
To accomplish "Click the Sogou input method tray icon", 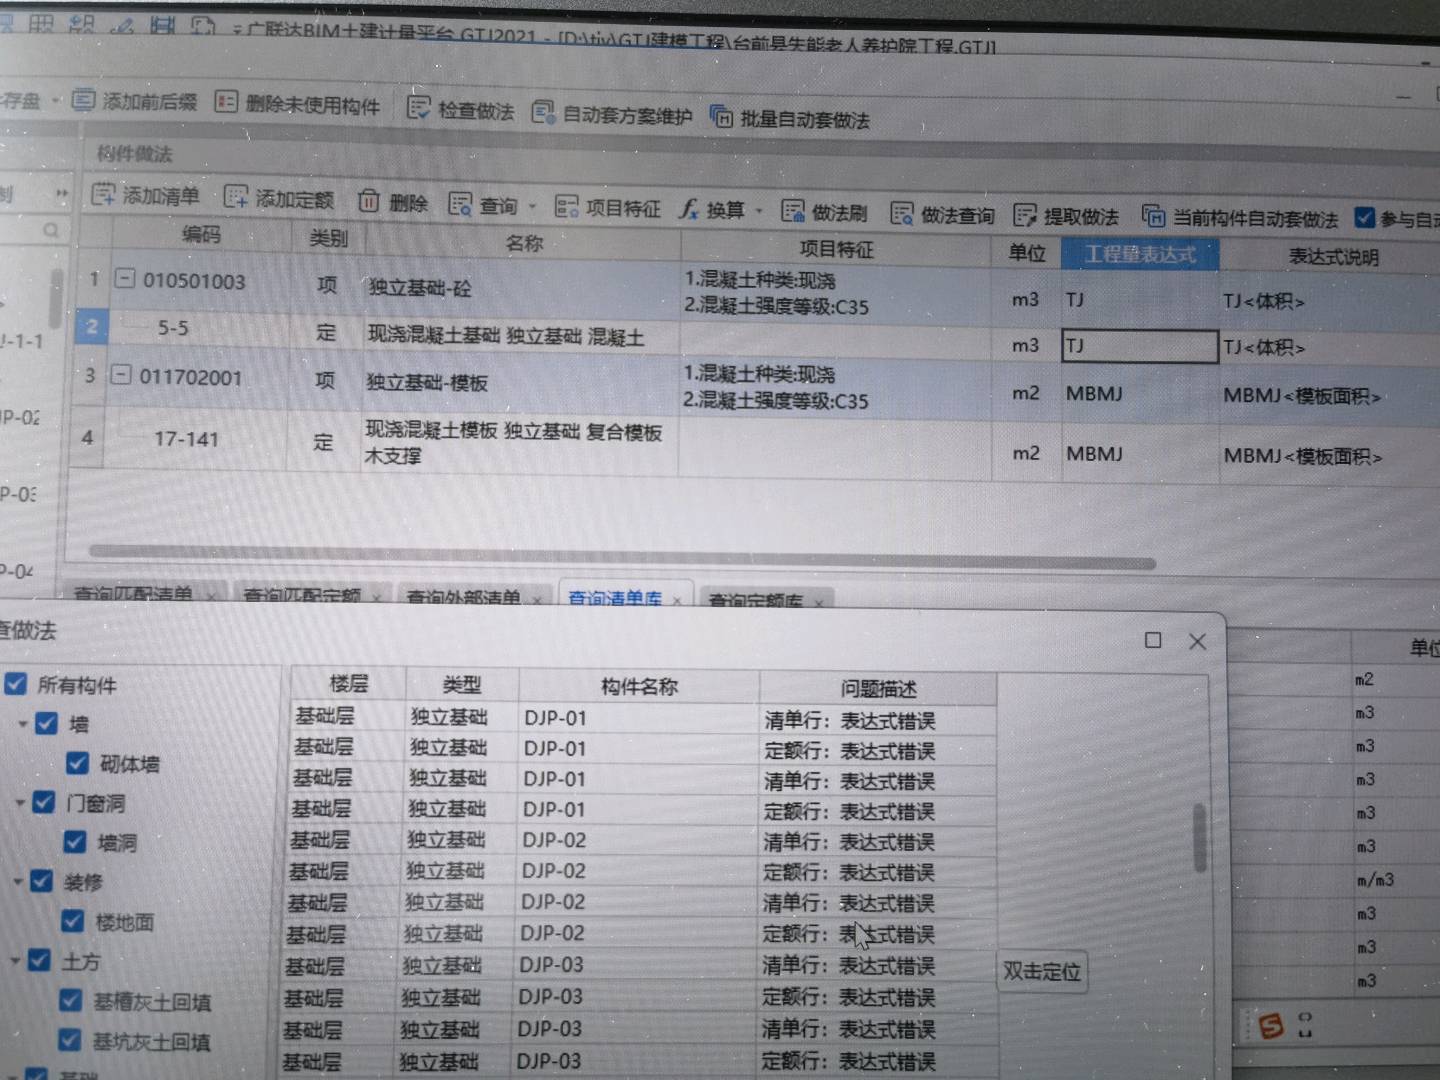I will coord(1271,1026).
